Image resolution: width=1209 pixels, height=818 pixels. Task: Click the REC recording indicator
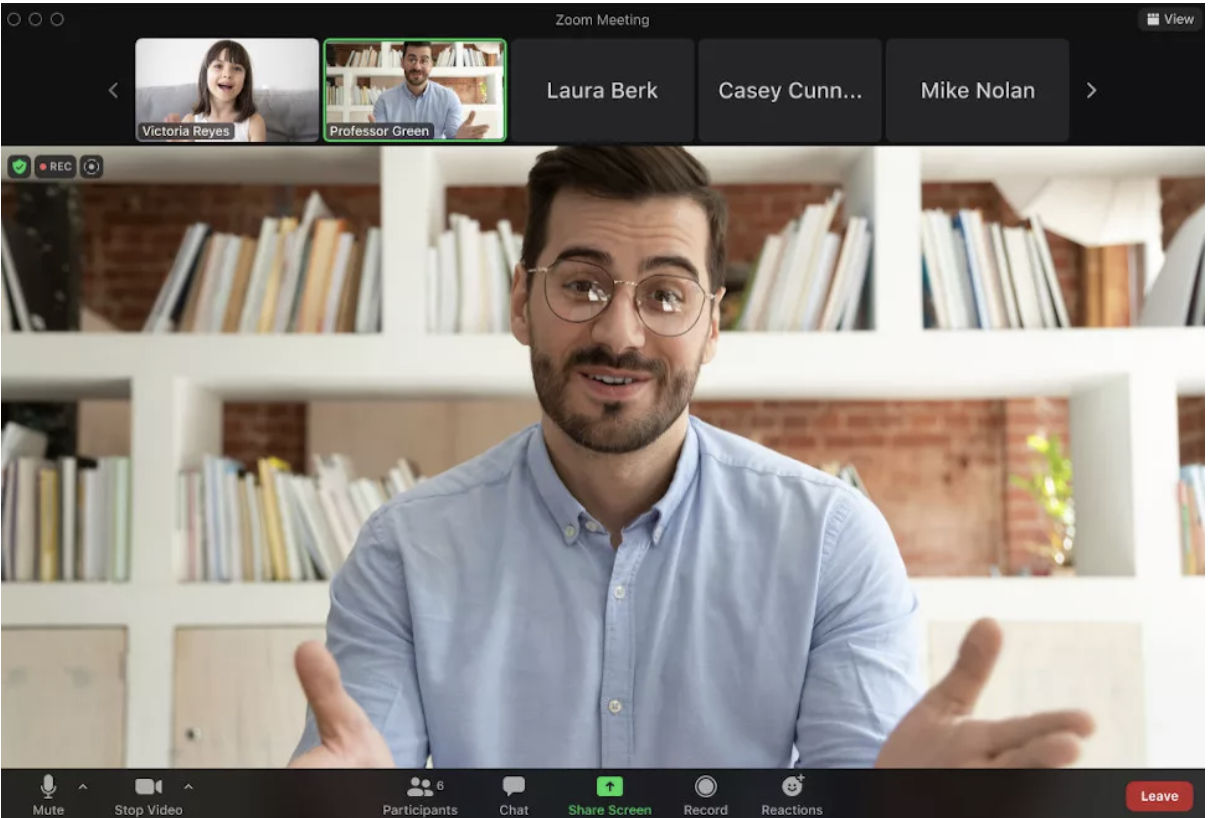55,167
